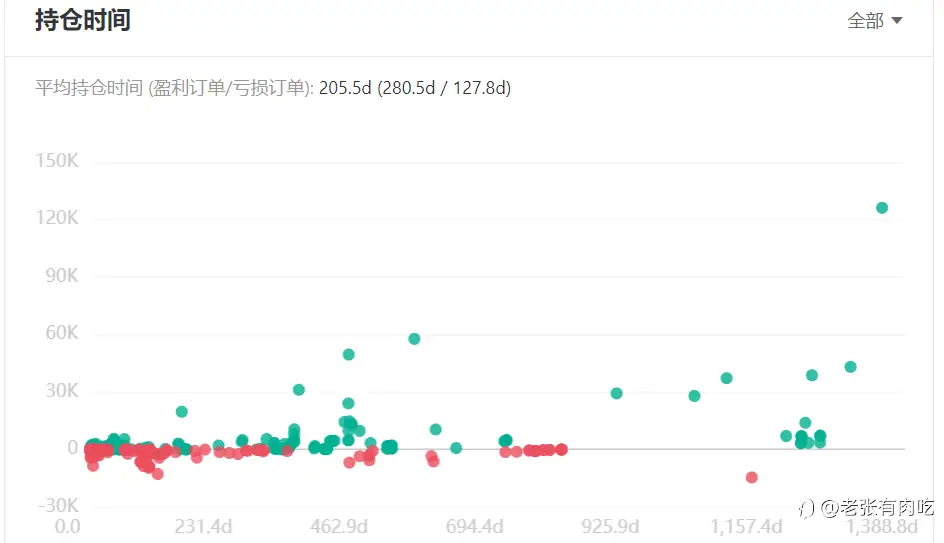This screenshot has height=543, width=944.
Task: Click the 持仓时间 panel title
Action: pos(82,20)
